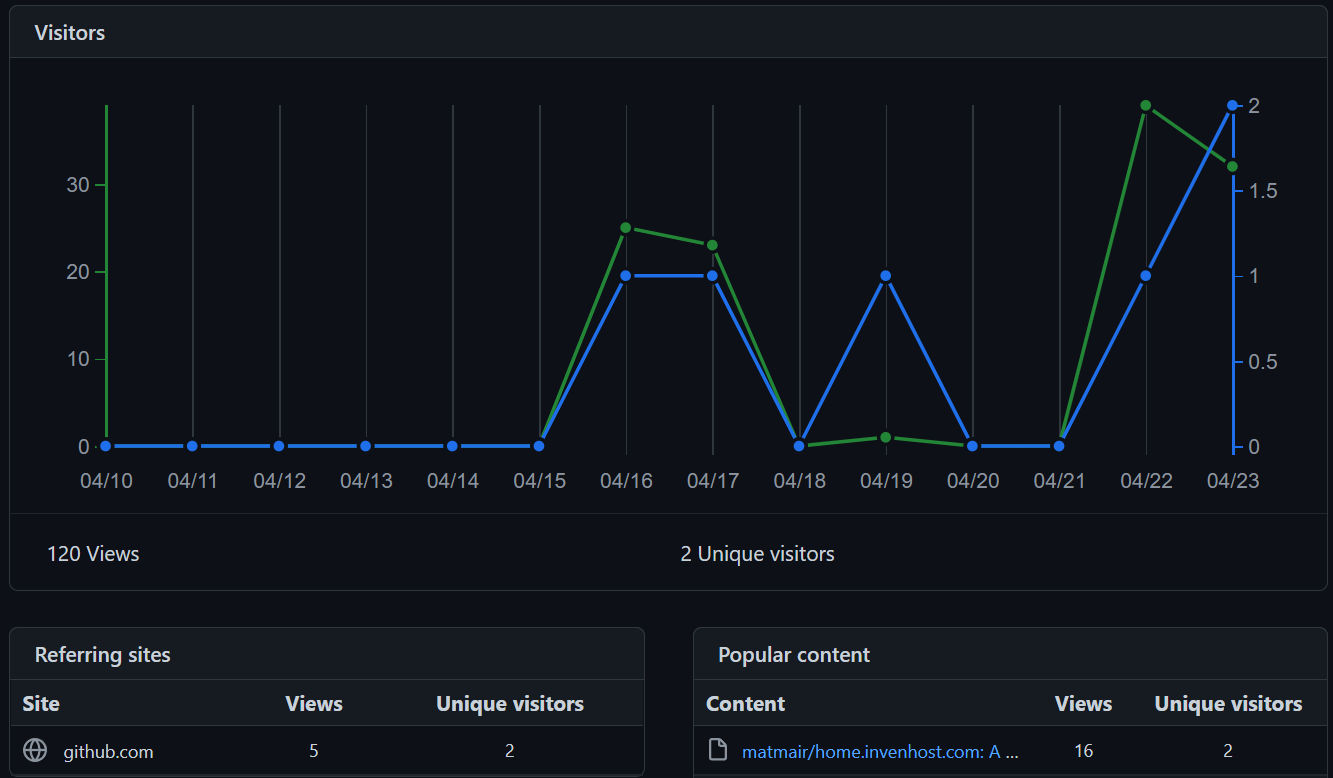Viewport: 1333px width, 778px height.
Task: Click the 04/10 zero-value data point
Action: tap(105, 446)
